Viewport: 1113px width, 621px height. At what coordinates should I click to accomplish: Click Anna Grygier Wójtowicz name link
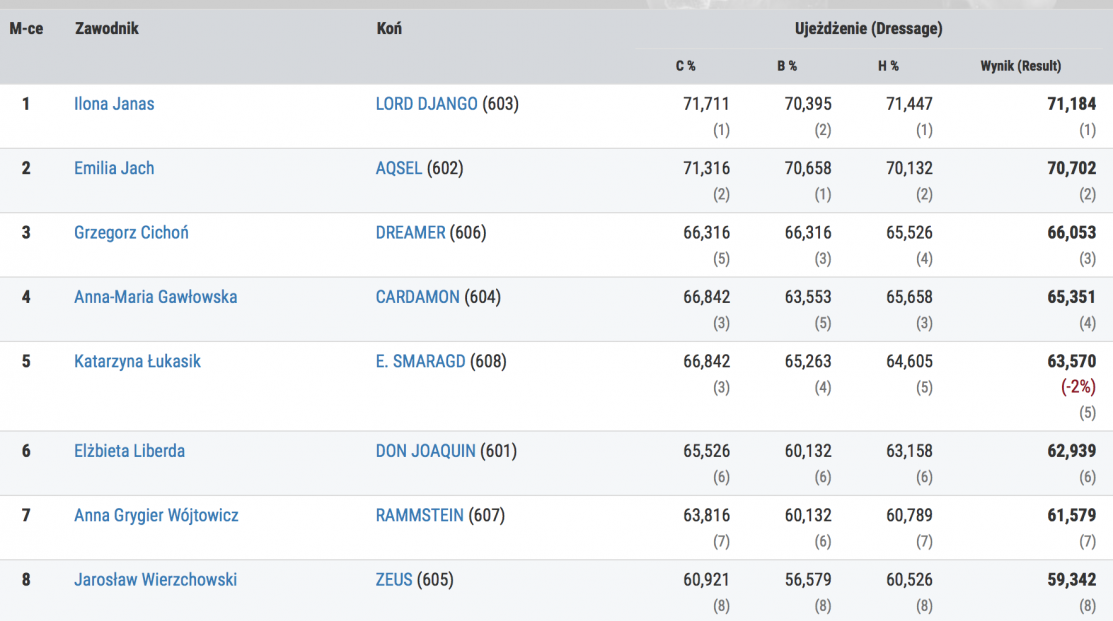pyautogui.click(x=156, y=516)
